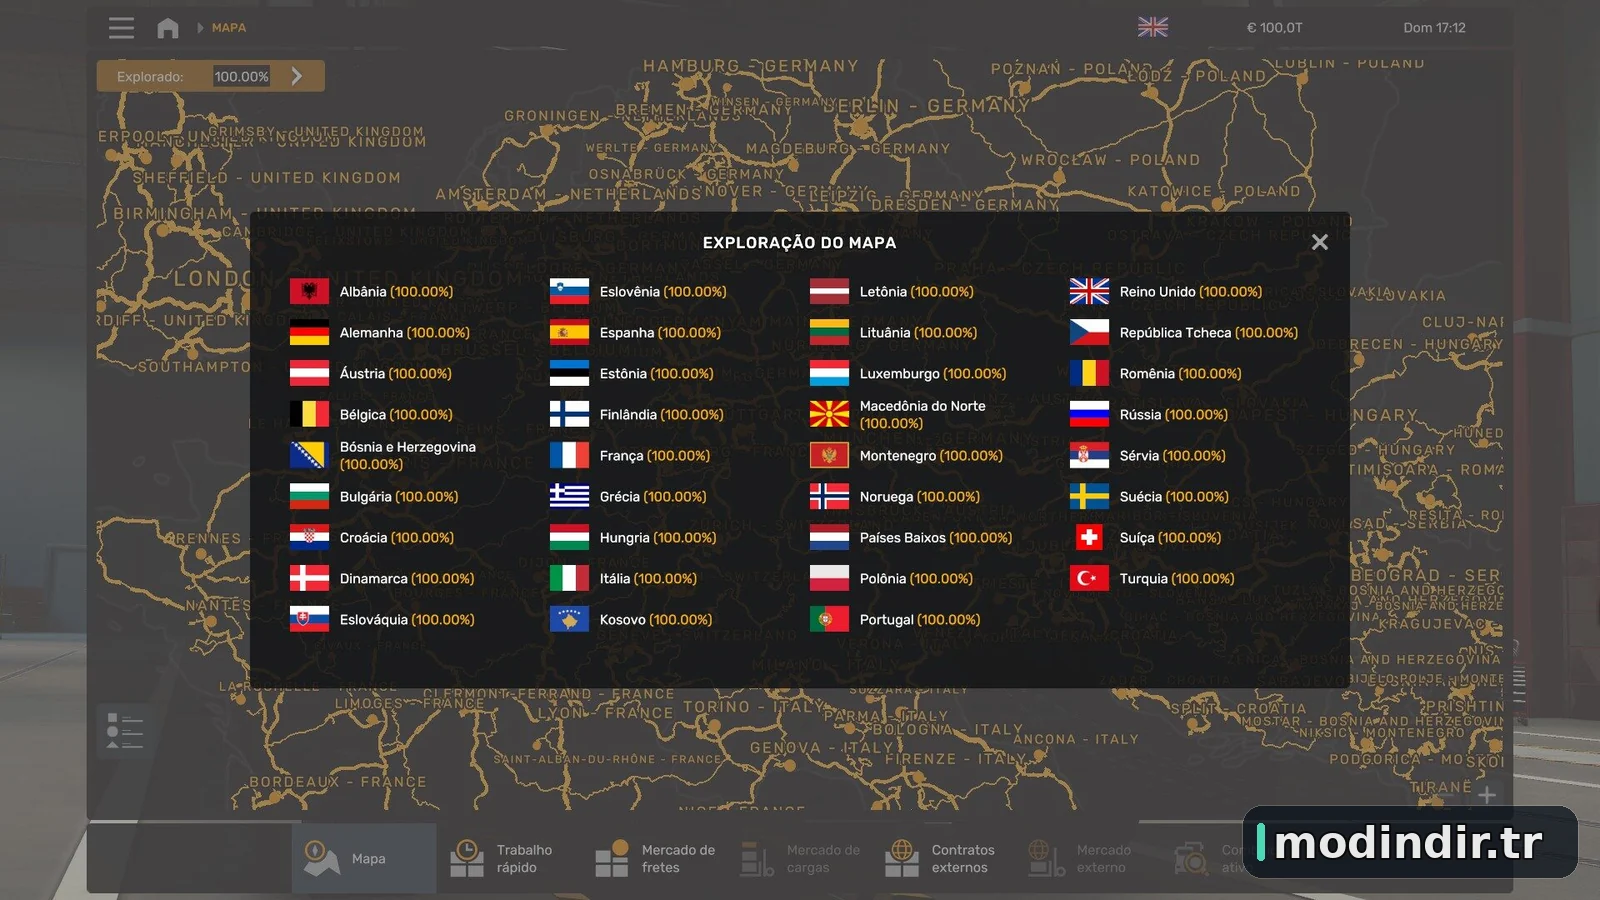Click the Kosovo flag icon

coord(569,619)
